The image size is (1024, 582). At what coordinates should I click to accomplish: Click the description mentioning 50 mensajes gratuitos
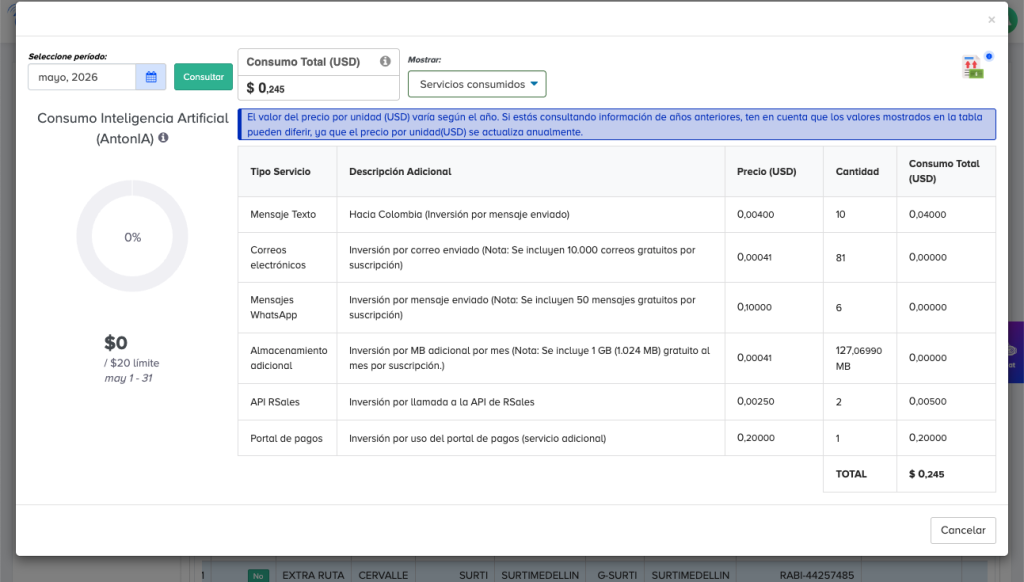click(522, 308)
